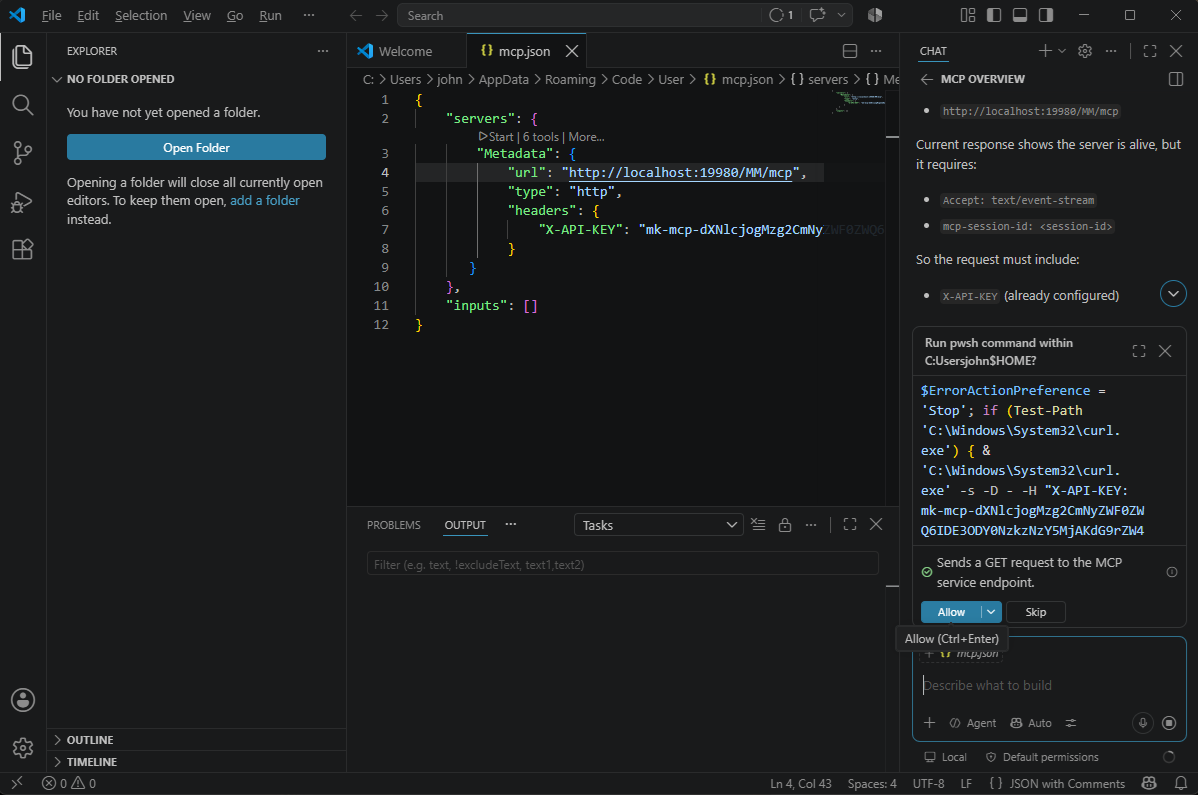Screen dimensions: 1198x795
Task: Maximize the chat panel size
Action: tap(1150, 51)
